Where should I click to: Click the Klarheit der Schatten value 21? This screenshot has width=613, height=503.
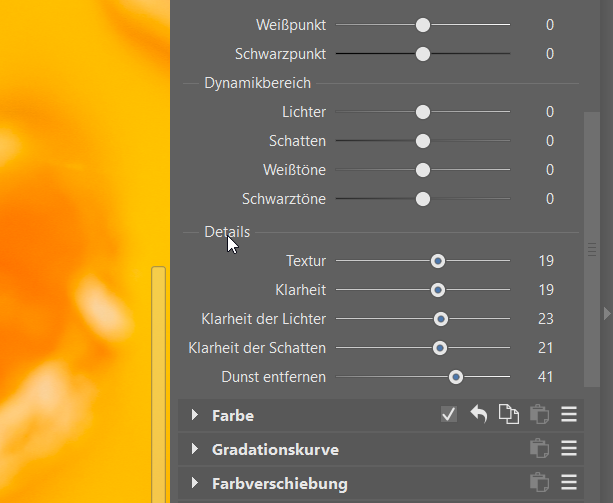point(546,348)
